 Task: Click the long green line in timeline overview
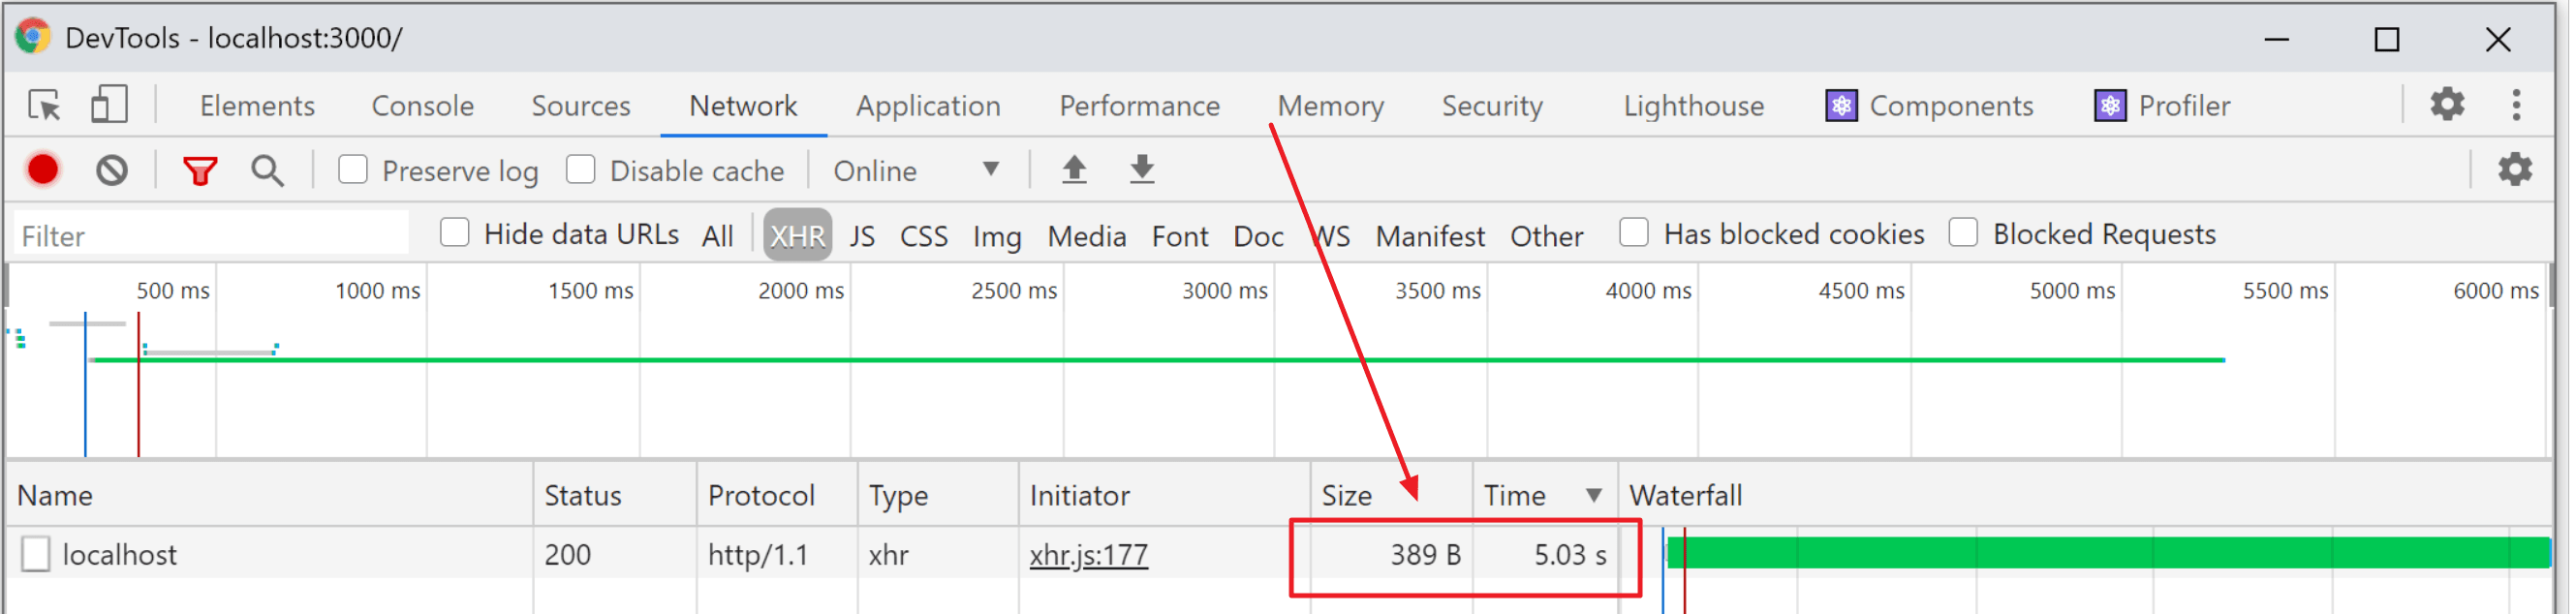(1157, 359)
